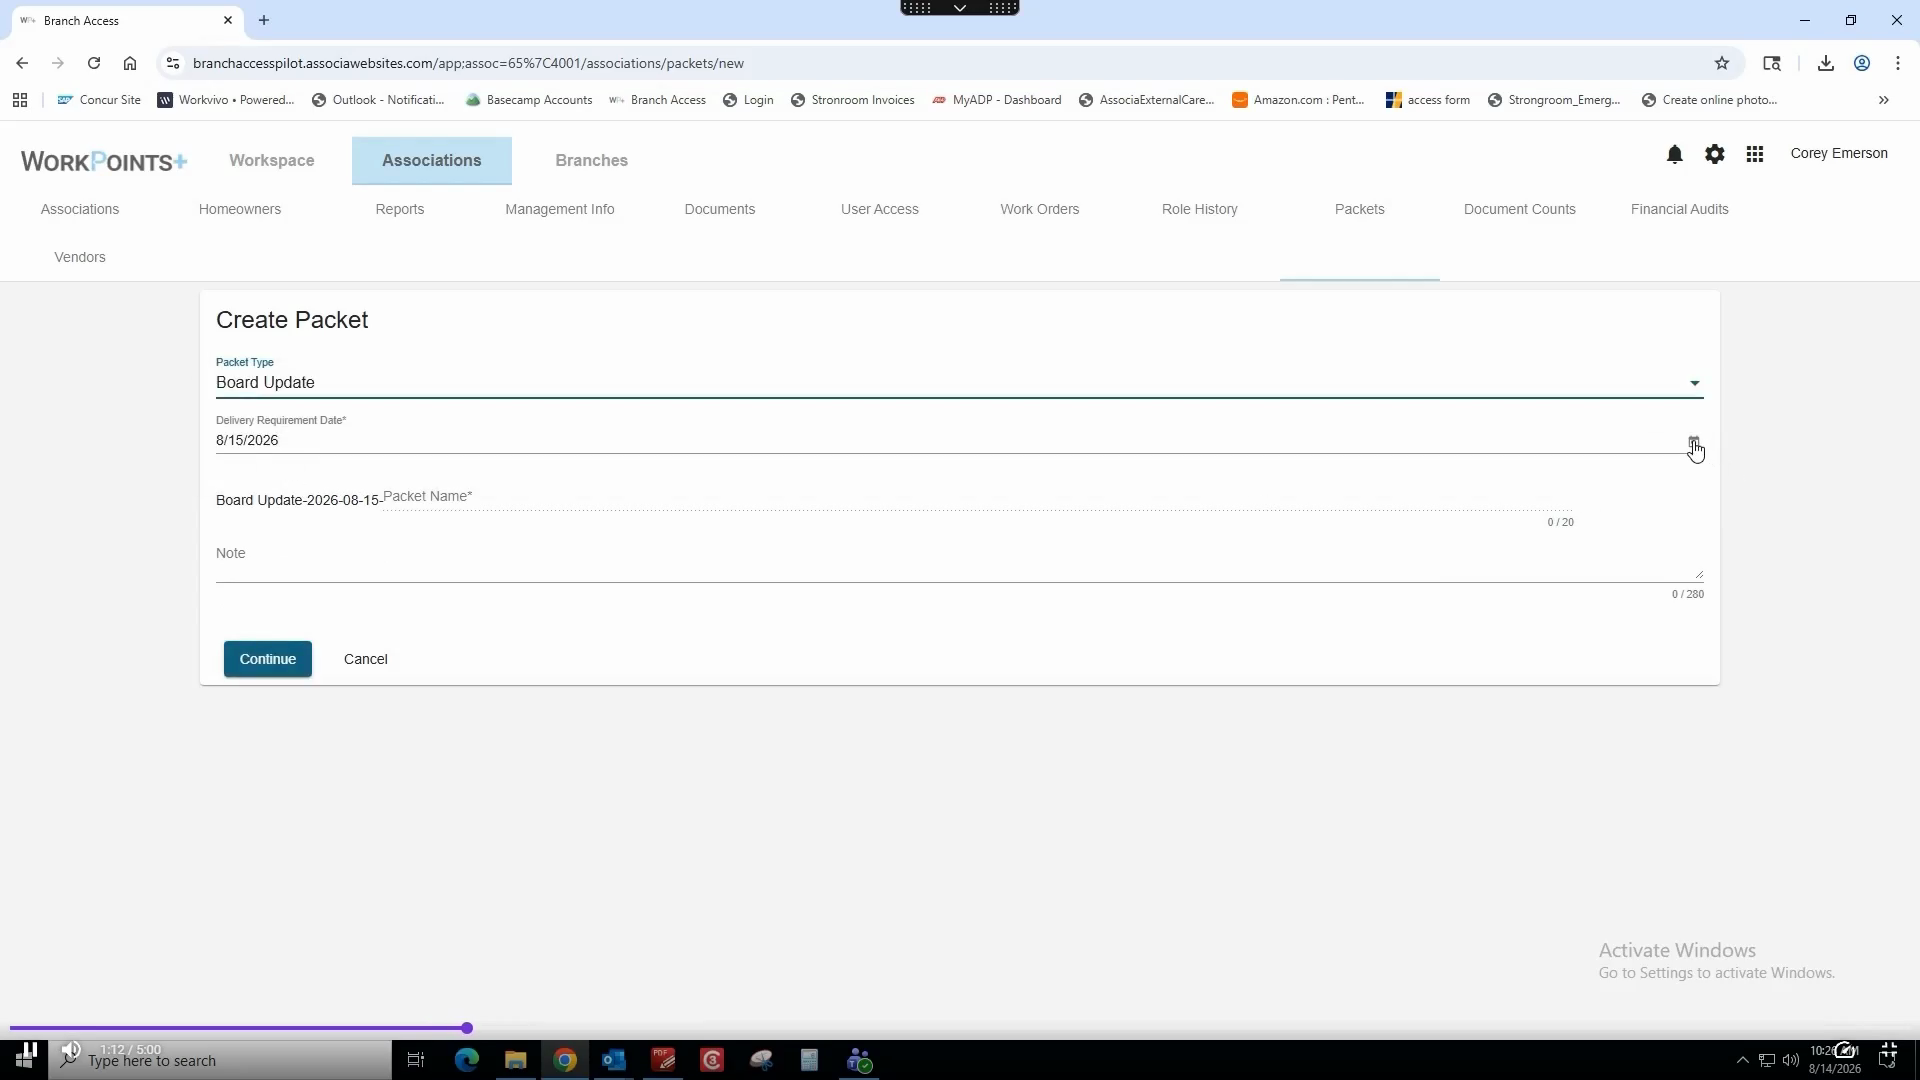Click the browser address bar URL
The width and height of the screenshot is (1920, 1080).
click(x=468, y=63)
